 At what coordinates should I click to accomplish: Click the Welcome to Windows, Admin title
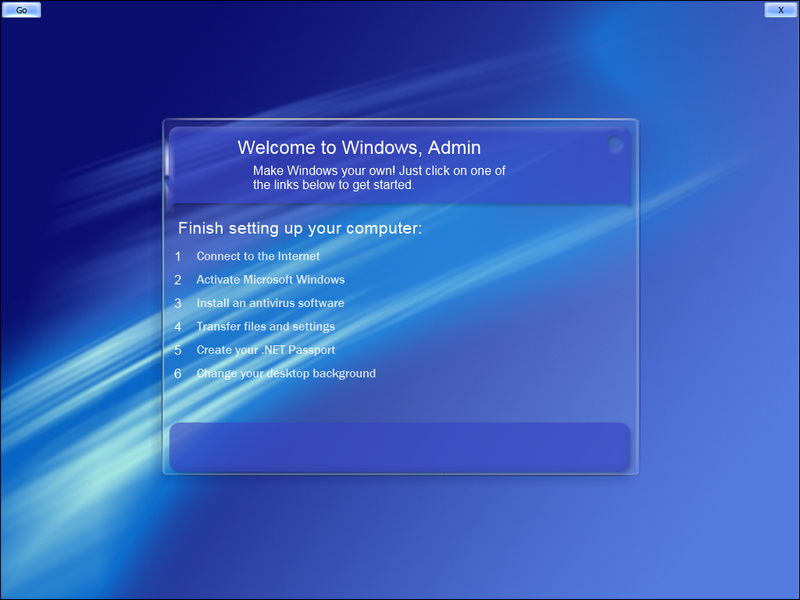[359, 147]
